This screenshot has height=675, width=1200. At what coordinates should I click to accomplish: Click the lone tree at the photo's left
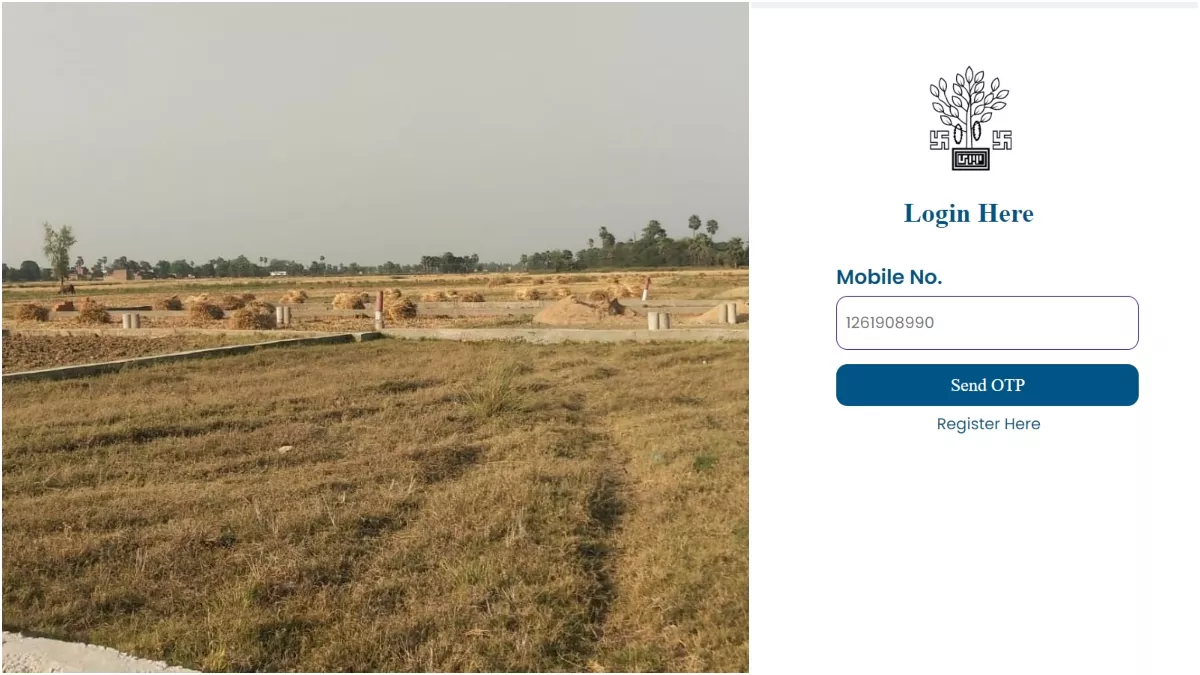[x=59, y=248]
